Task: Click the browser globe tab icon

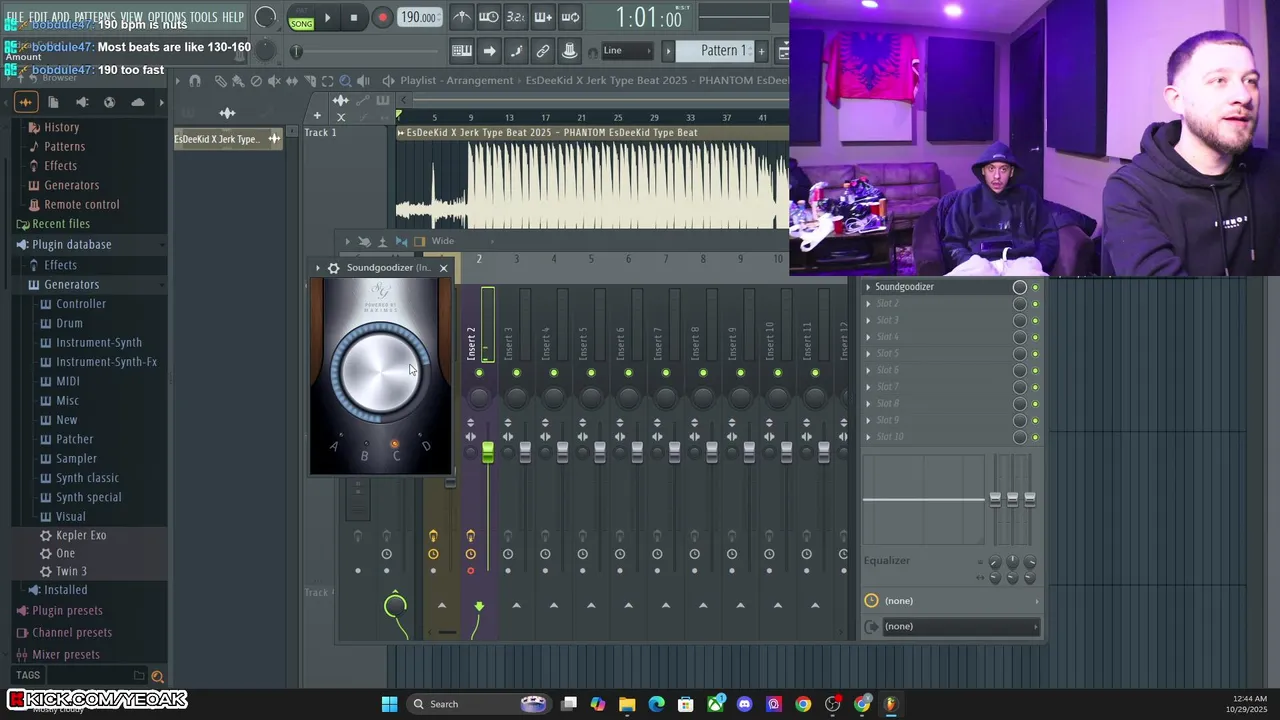Action: coord(110,102)
